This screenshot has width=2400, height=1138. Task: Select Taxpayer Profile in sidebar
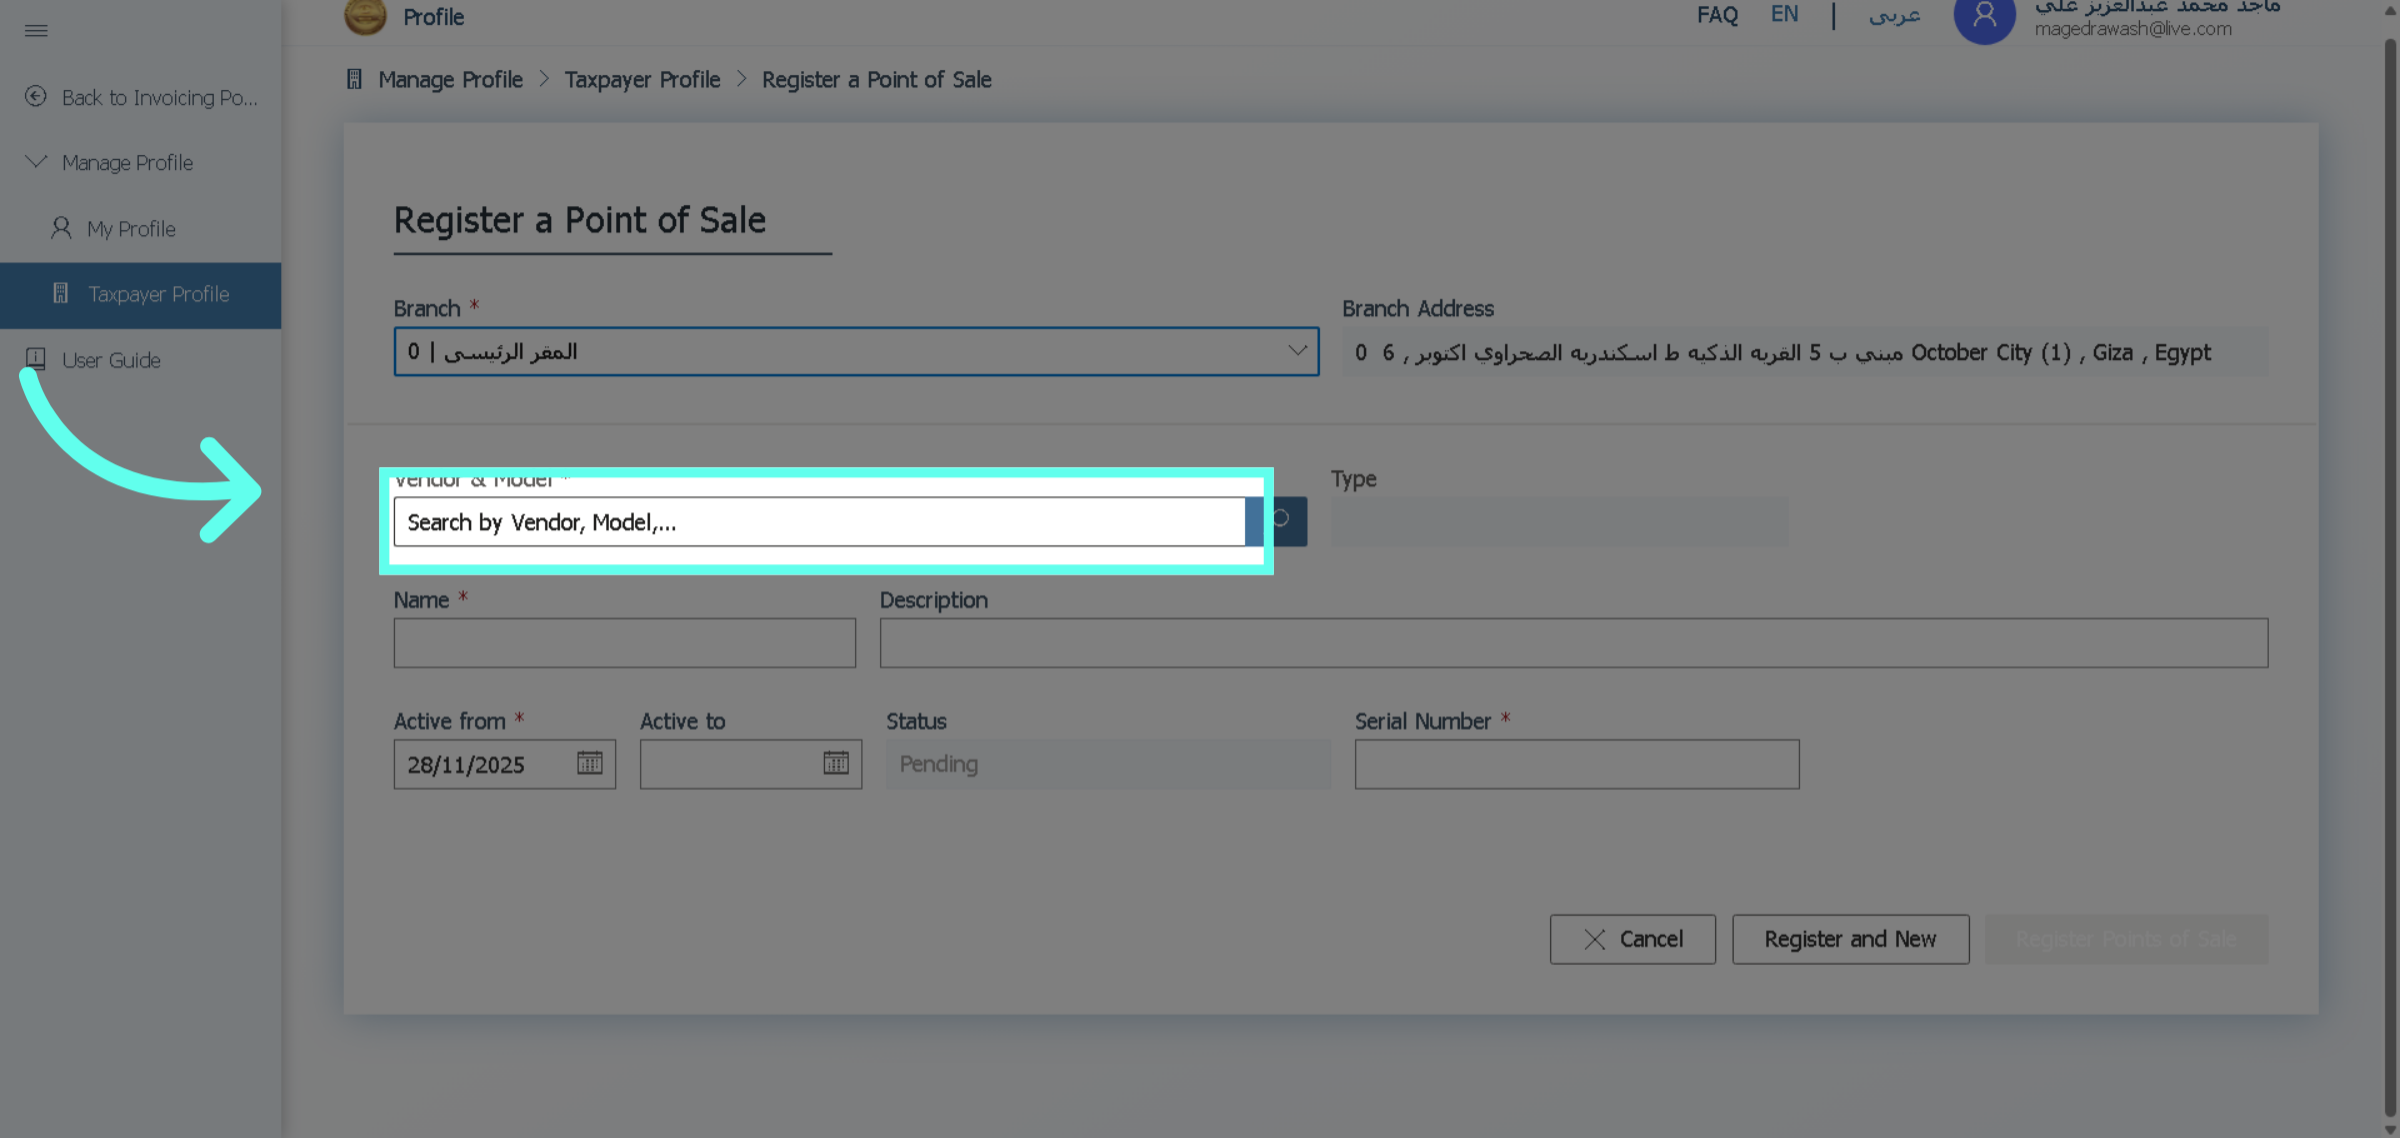(158, 295)
